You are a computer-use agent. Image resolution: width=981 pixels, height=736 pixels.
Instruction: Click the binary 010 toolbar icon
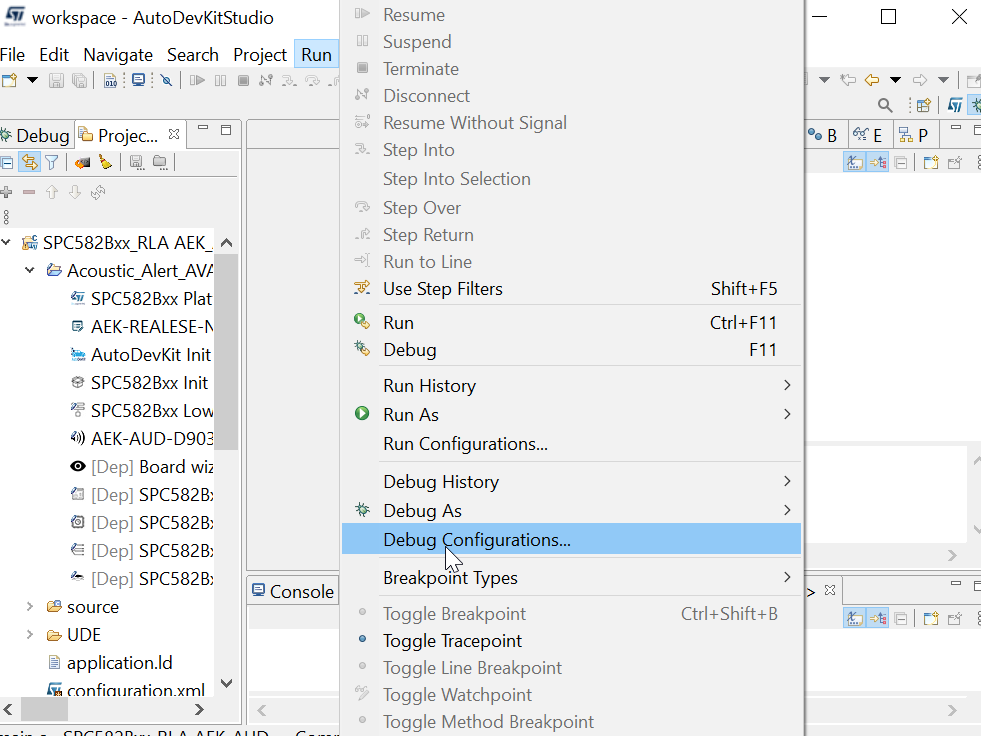(x=110, y=80)
